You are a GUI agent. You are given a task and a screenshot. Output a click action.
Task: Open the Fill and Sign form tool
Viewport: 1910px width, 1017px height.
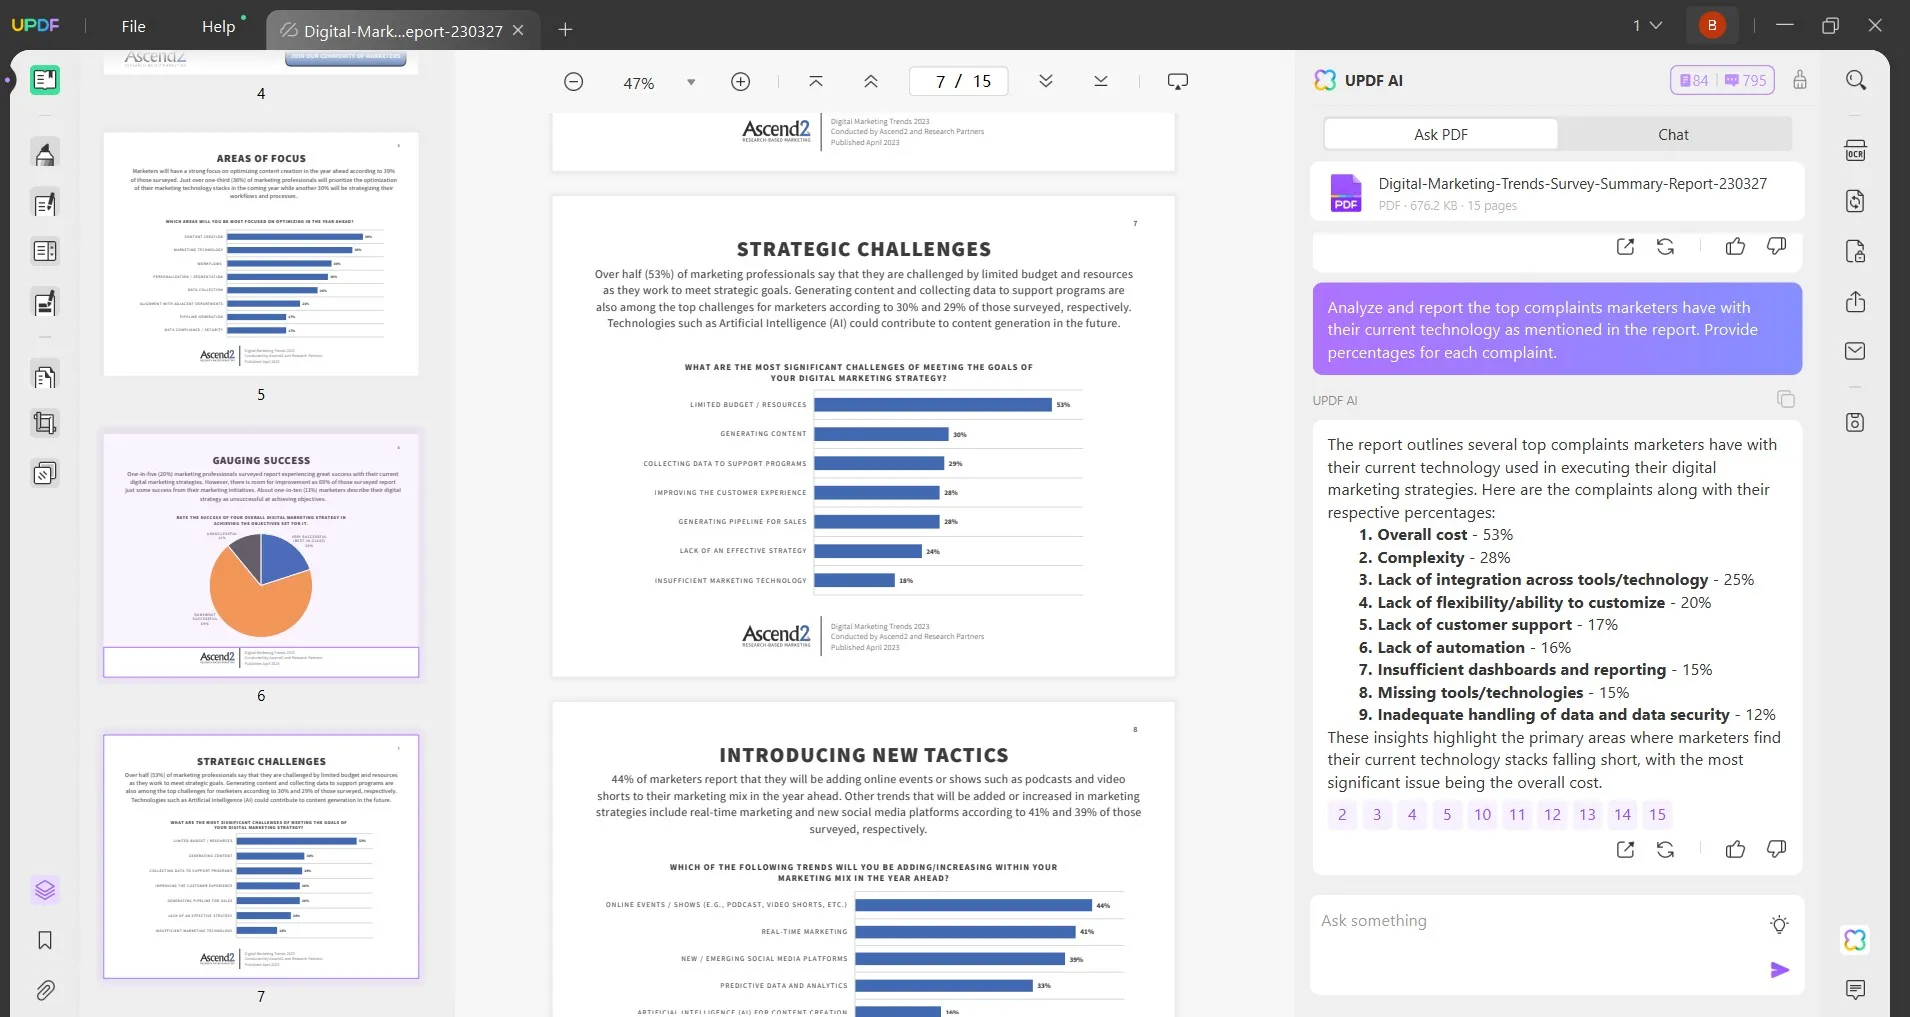45,303
